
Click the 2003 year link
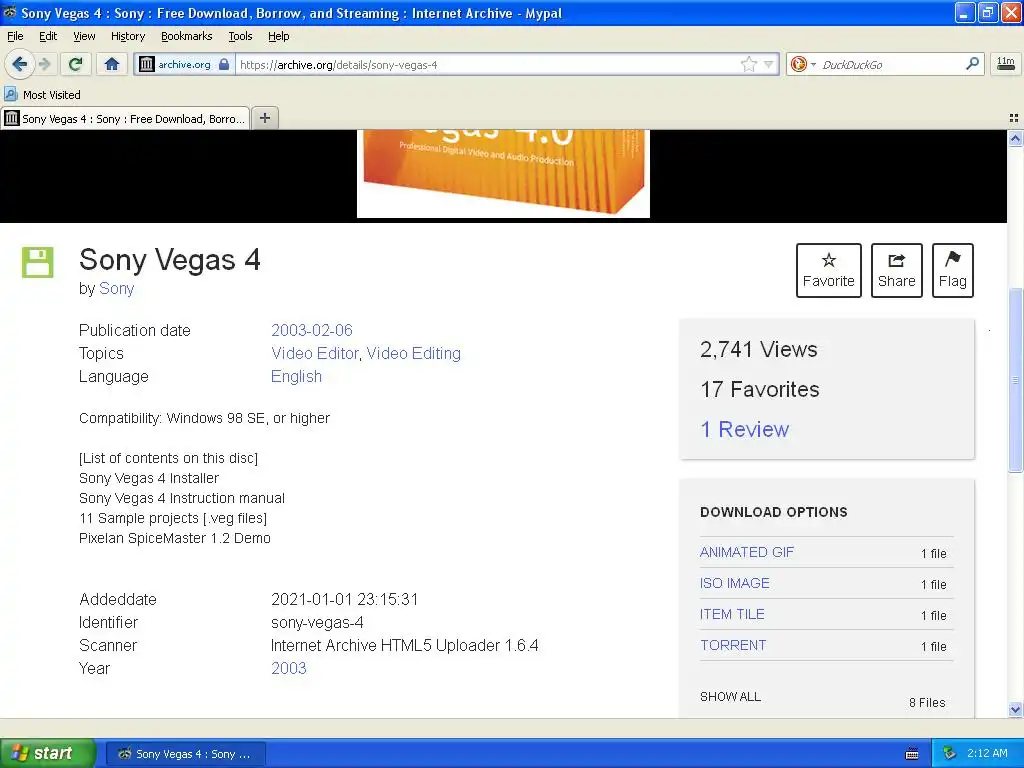[x=289, y=668]
